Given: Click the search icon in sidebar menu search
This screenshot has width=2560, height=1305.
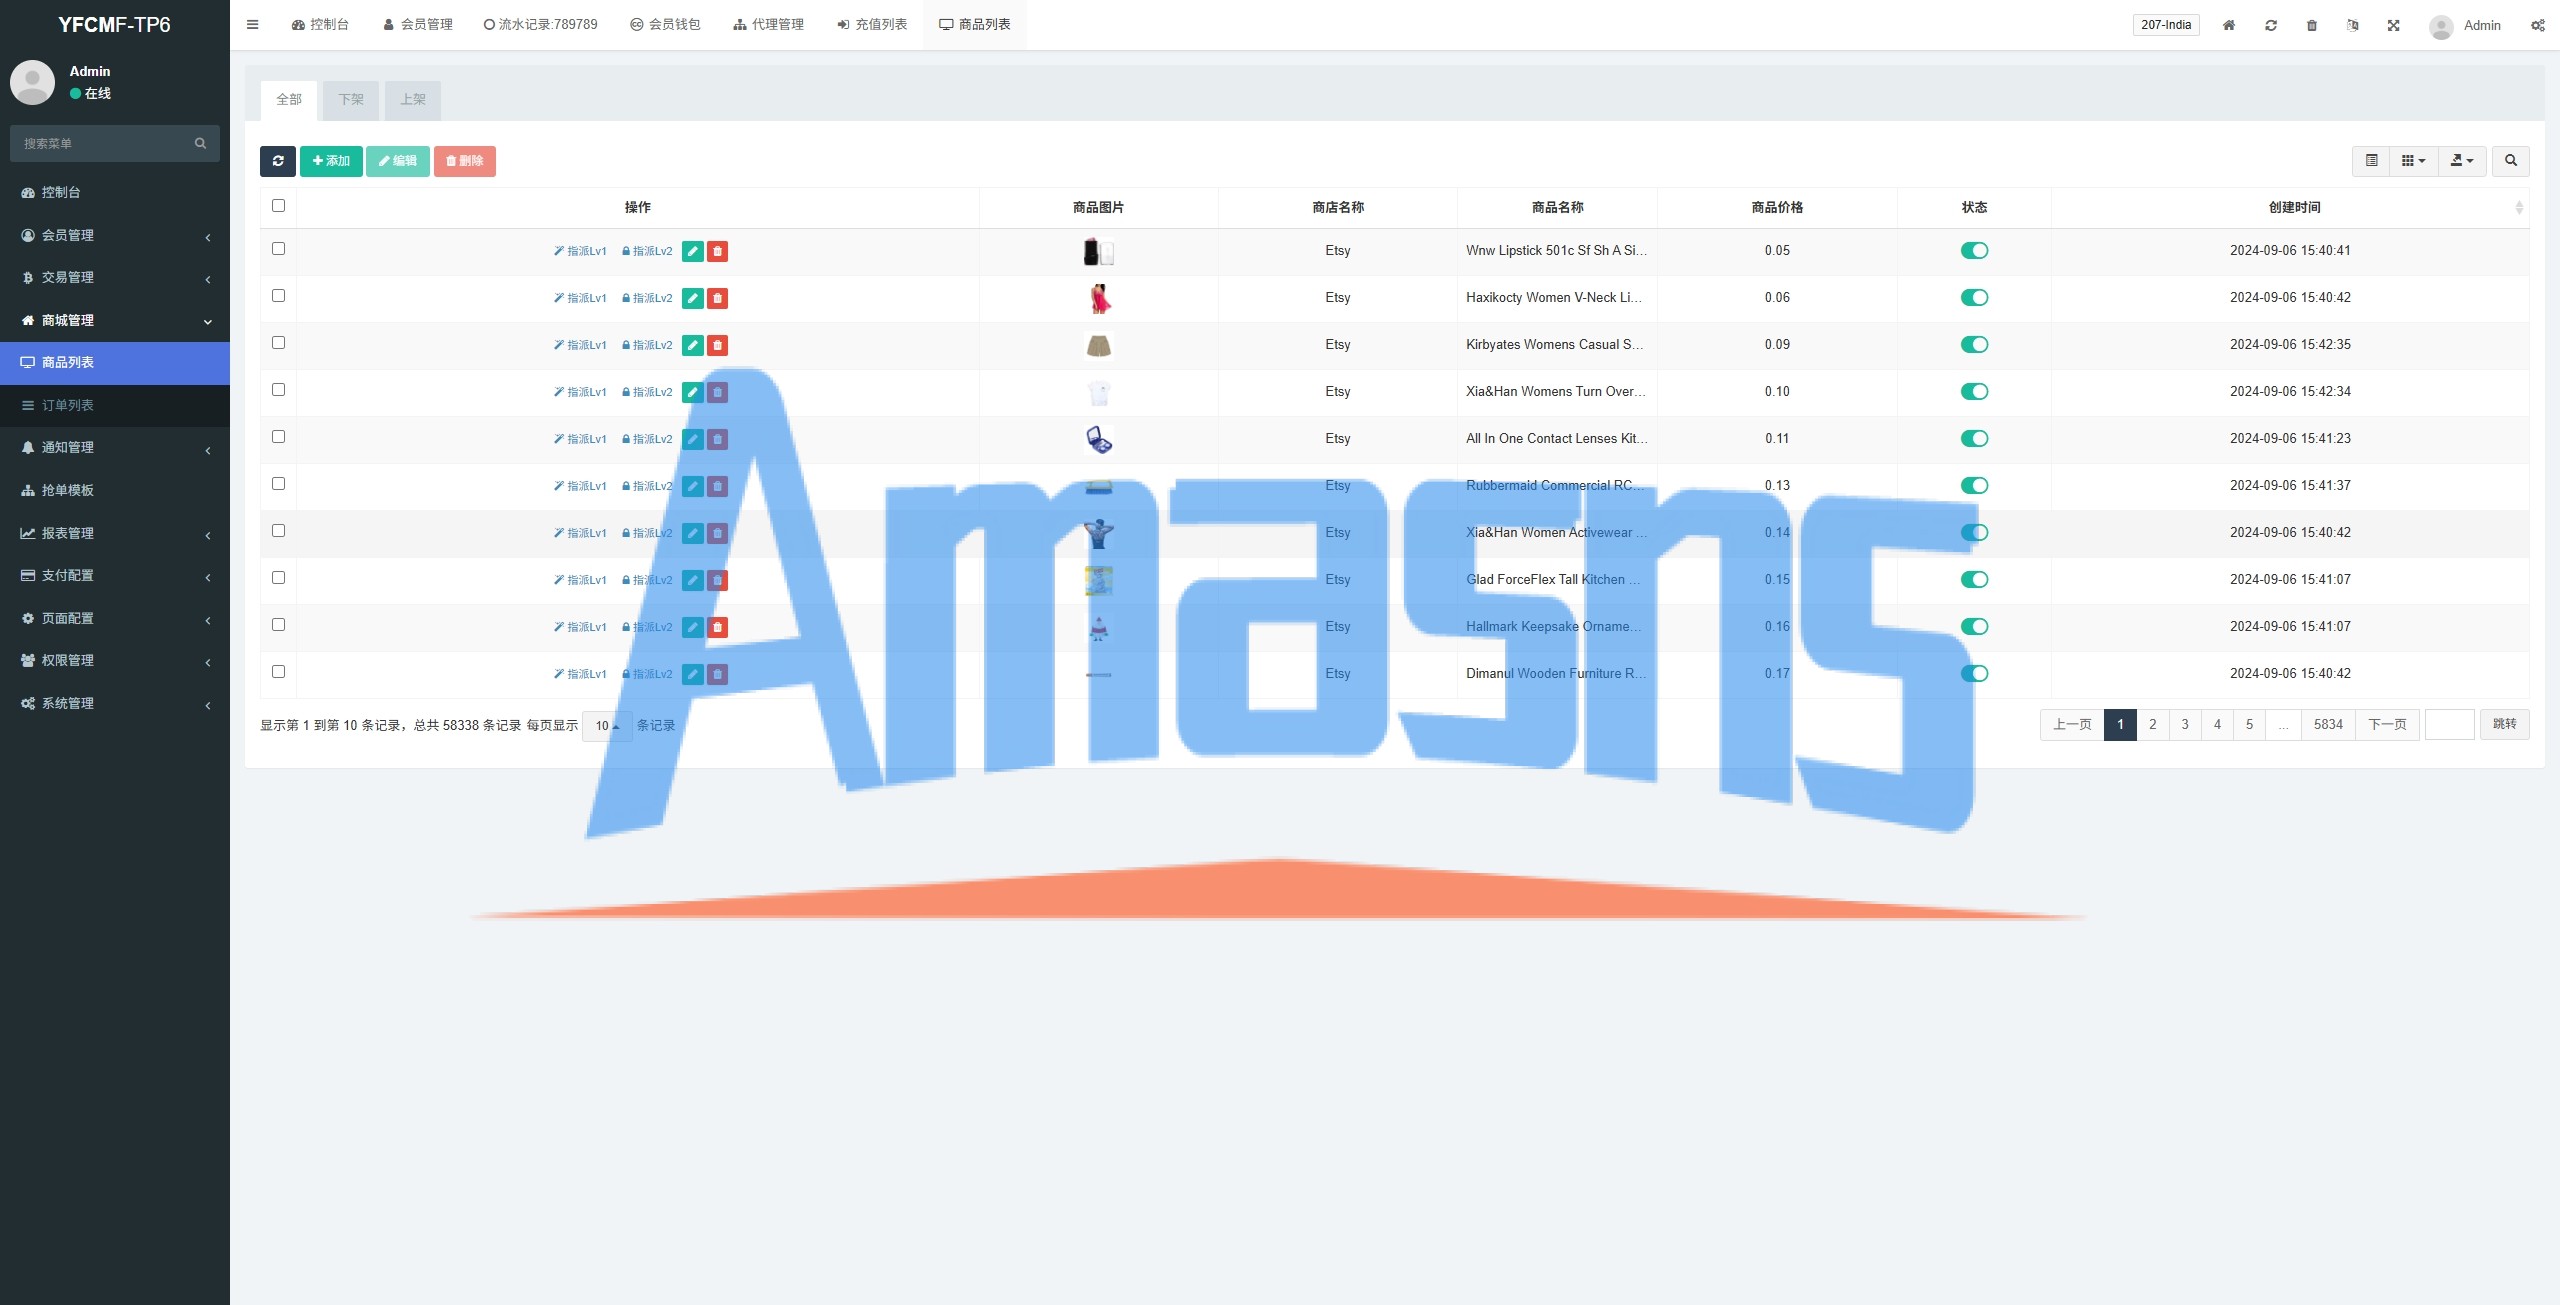Looking at the screenshot, I should coord(200,143).
